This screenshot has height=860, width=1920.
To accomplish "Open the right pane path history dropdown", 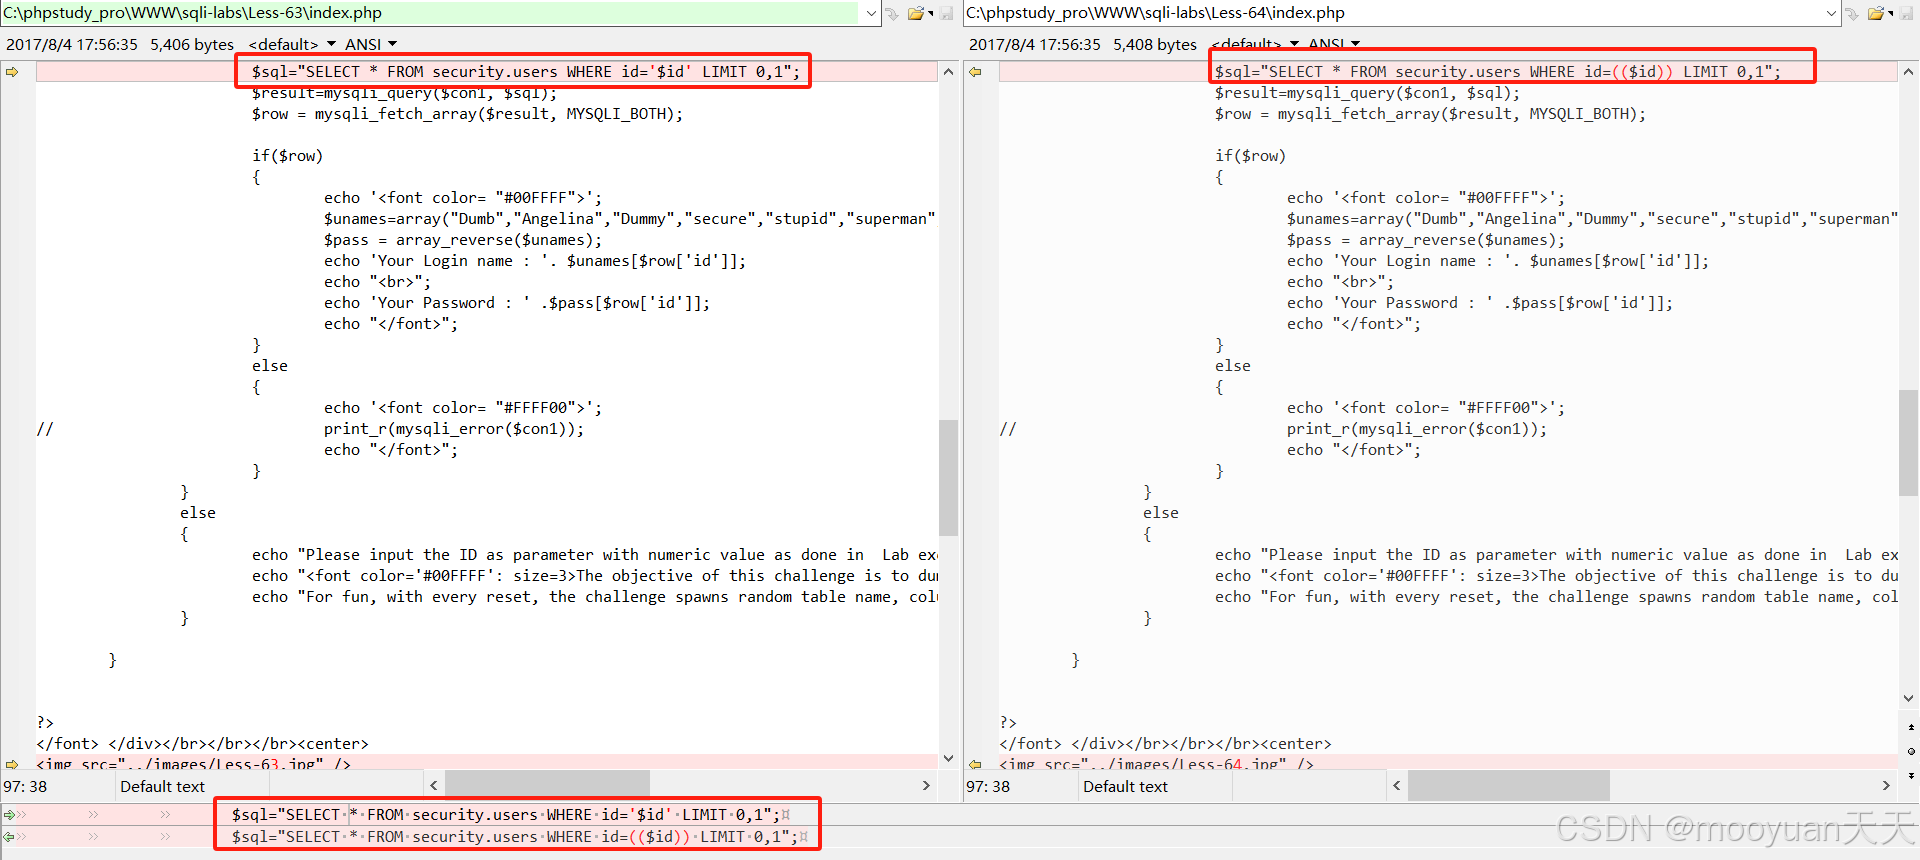I will point(1832,14).
